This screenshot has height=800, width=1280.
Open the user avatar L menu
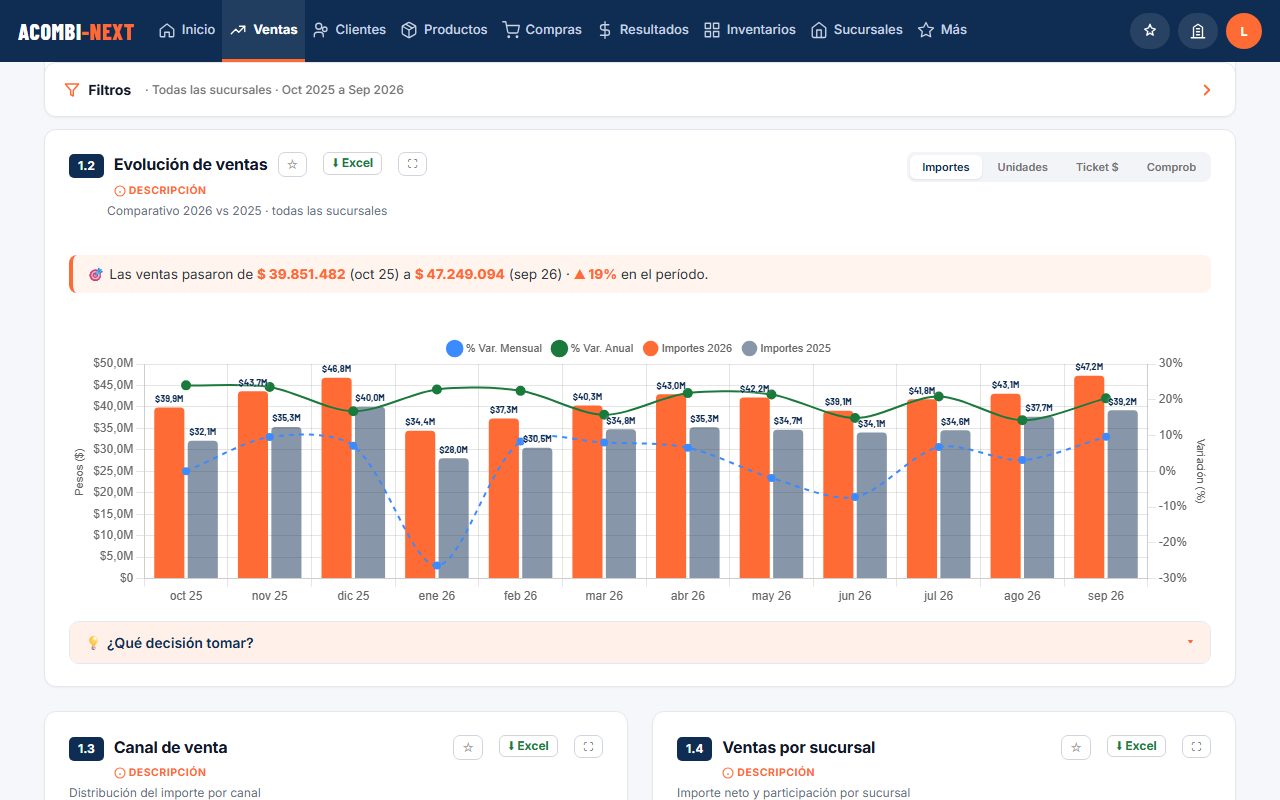pyautogui.click(x=1244, y=31)
